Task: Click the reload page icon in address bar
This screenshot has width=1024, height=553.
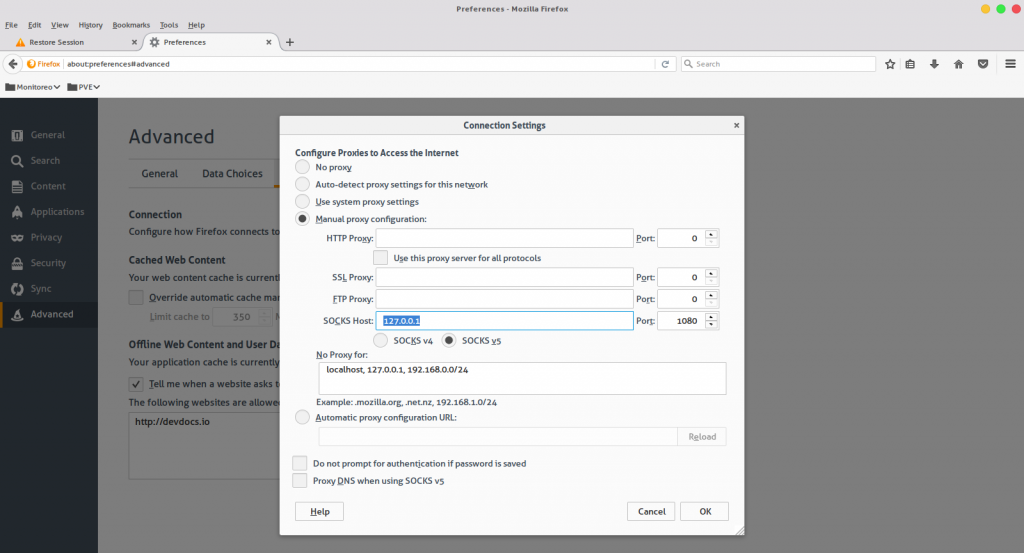Action: [x=665, y=64]
